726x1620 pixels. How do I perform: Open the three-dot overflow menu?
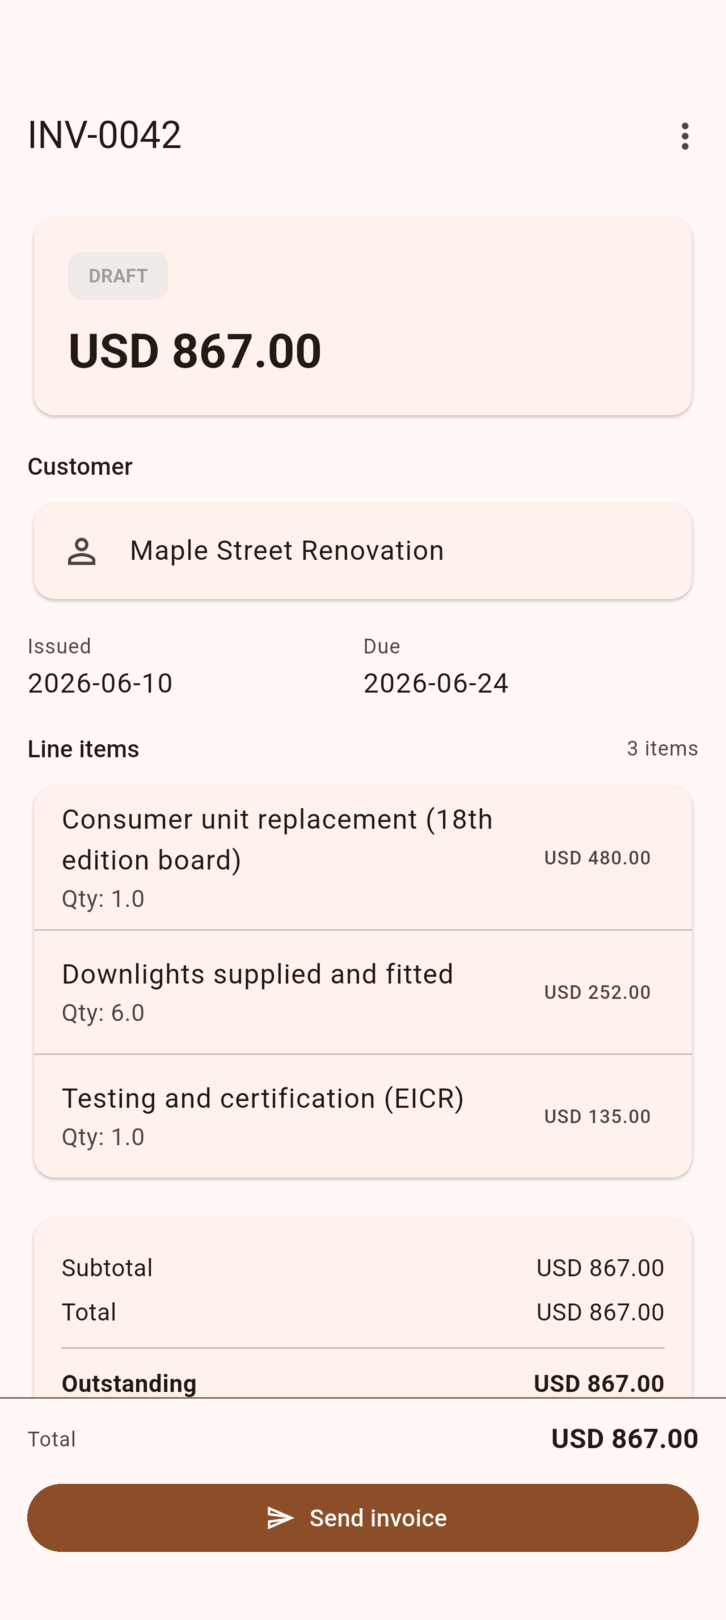coord(685,136)
